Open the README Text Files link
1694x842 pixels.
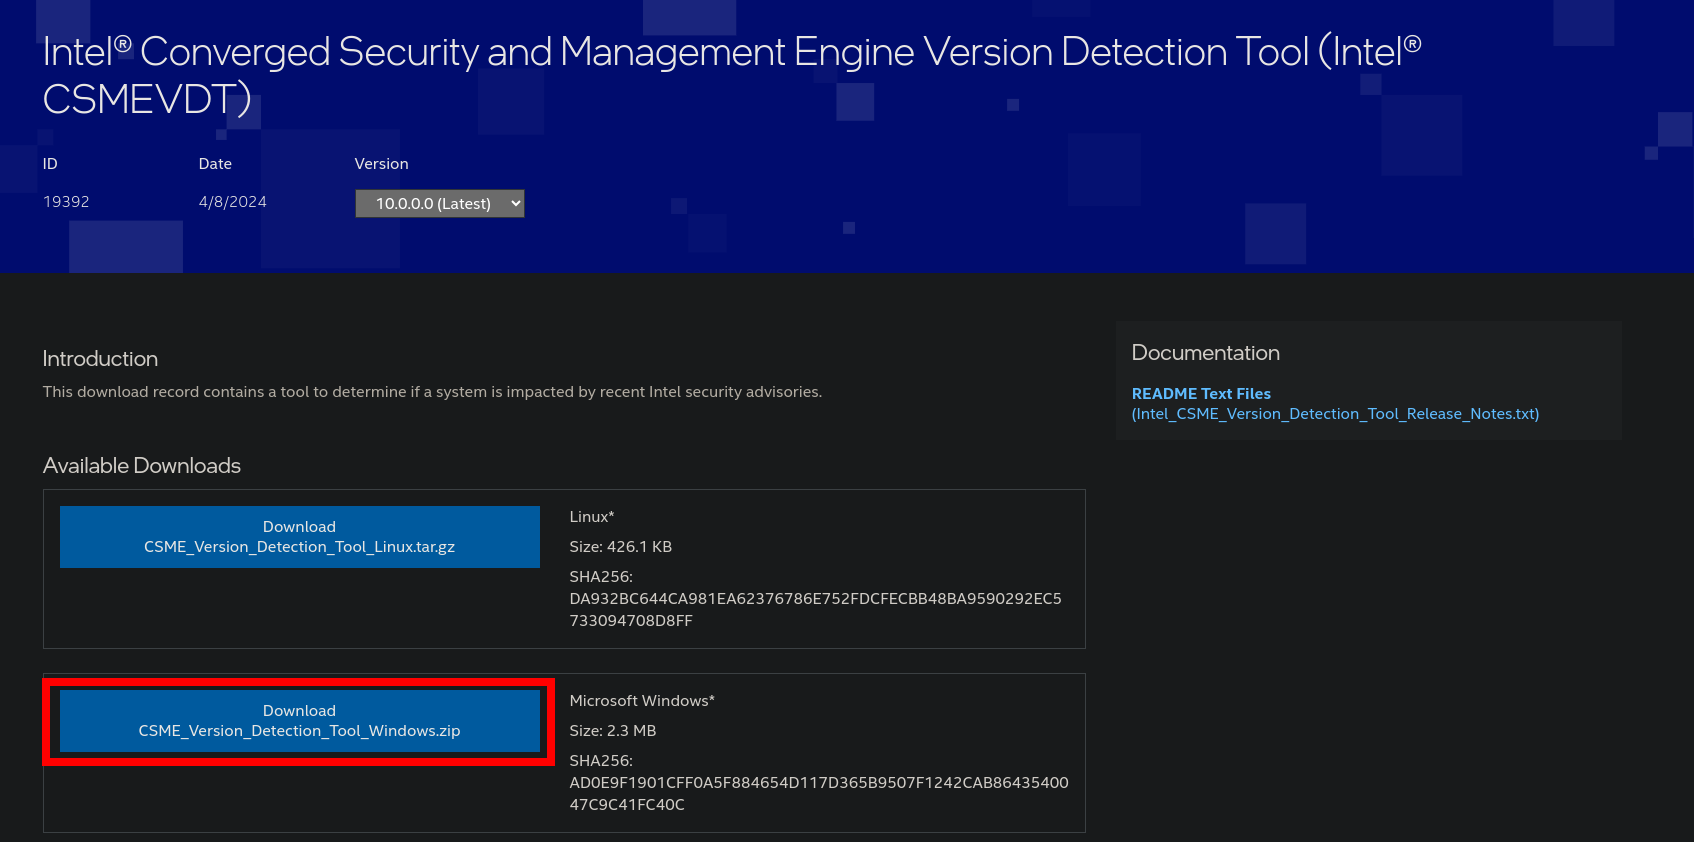tap(1335, 404)
